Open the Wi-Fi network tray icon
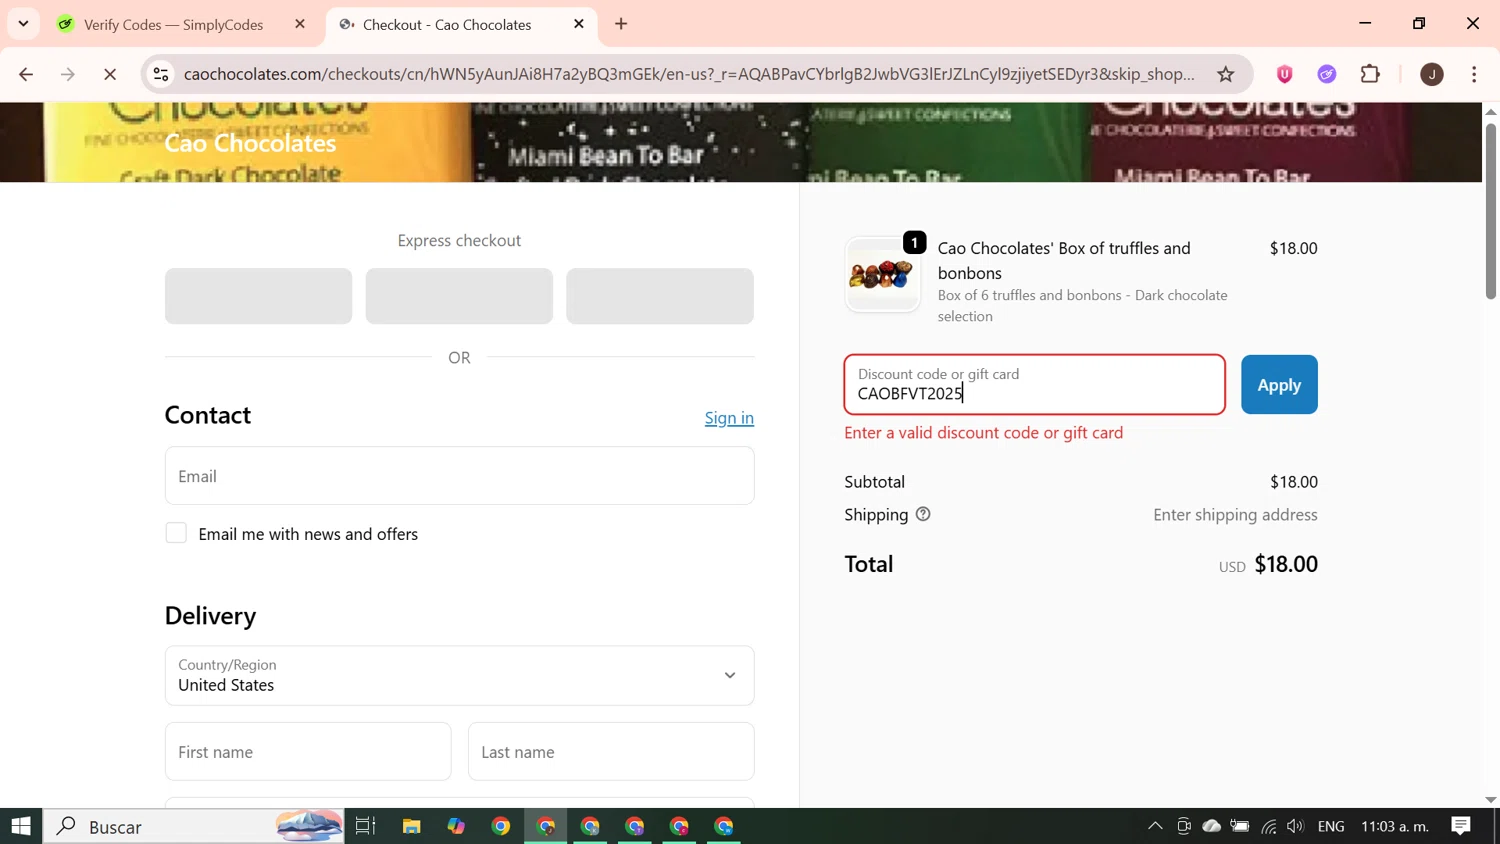 click(x=1268, y=826)
